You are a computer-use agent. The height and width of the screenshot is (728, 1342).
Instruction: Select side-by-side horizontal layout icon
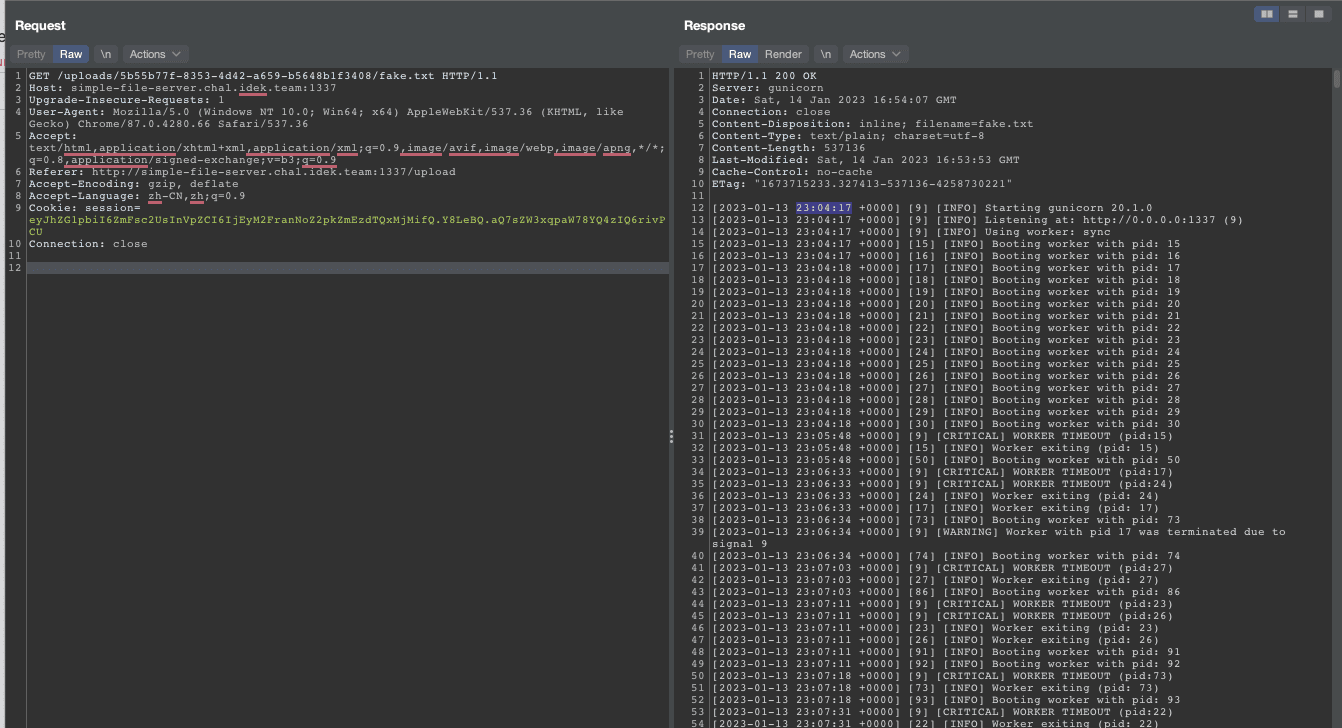pos(1267,14)
